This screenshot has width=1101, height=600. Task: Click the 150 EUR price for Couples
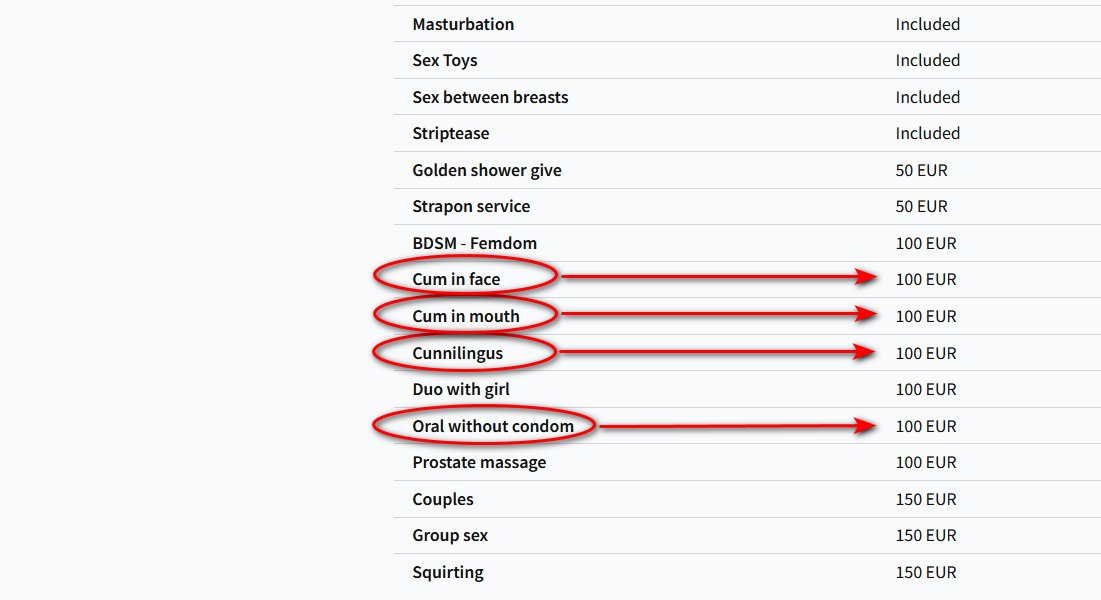click(925, 499)
